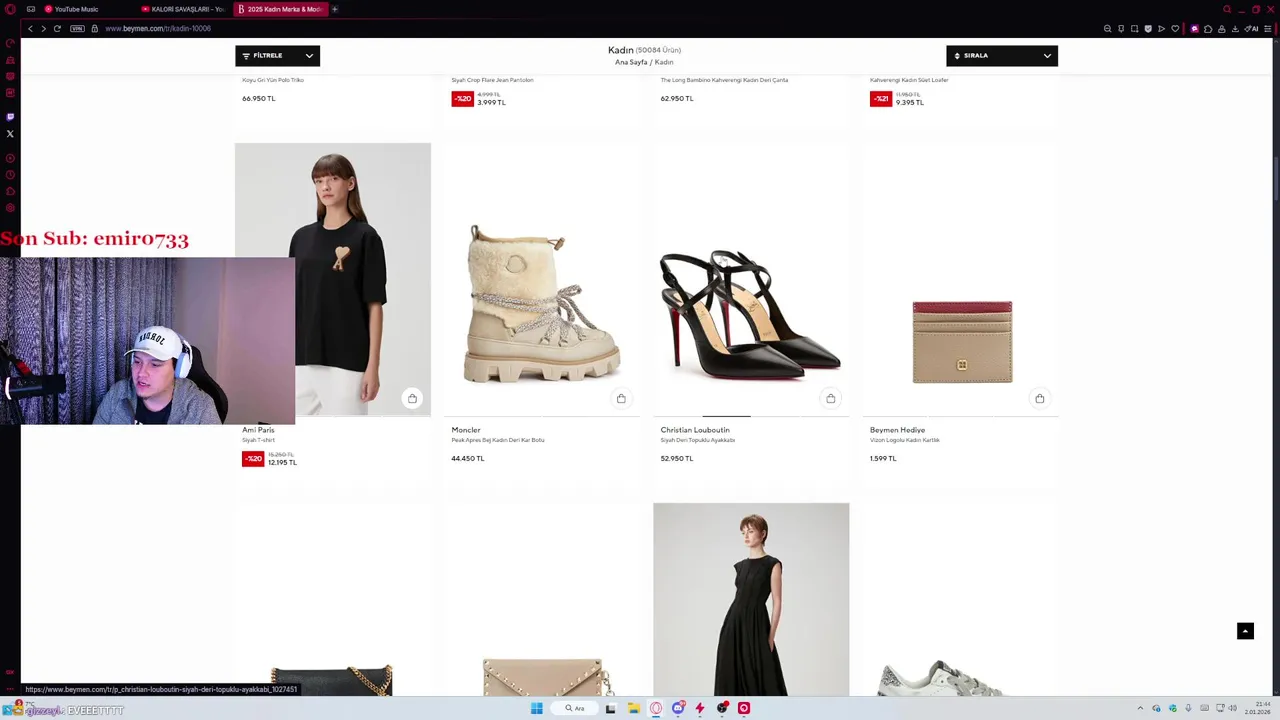This screenshot has width=1280, height=720.
Task: Quick-add bag icon on Ami Paris T-shirt
Action: pyautogui.click(x=412, y=398)
